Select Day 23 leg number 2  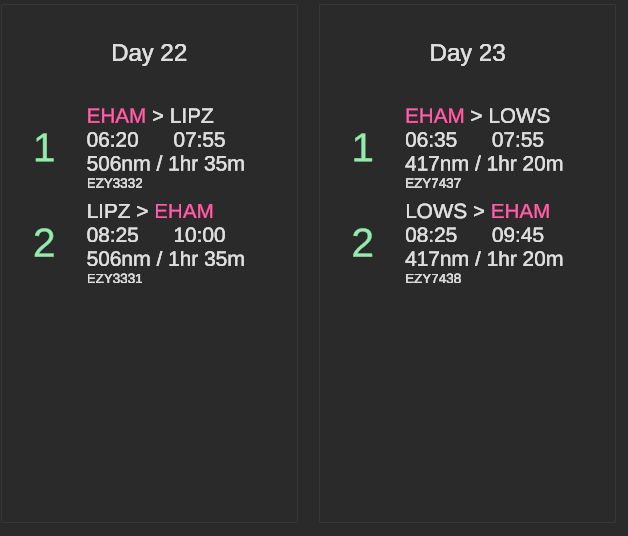362,243
